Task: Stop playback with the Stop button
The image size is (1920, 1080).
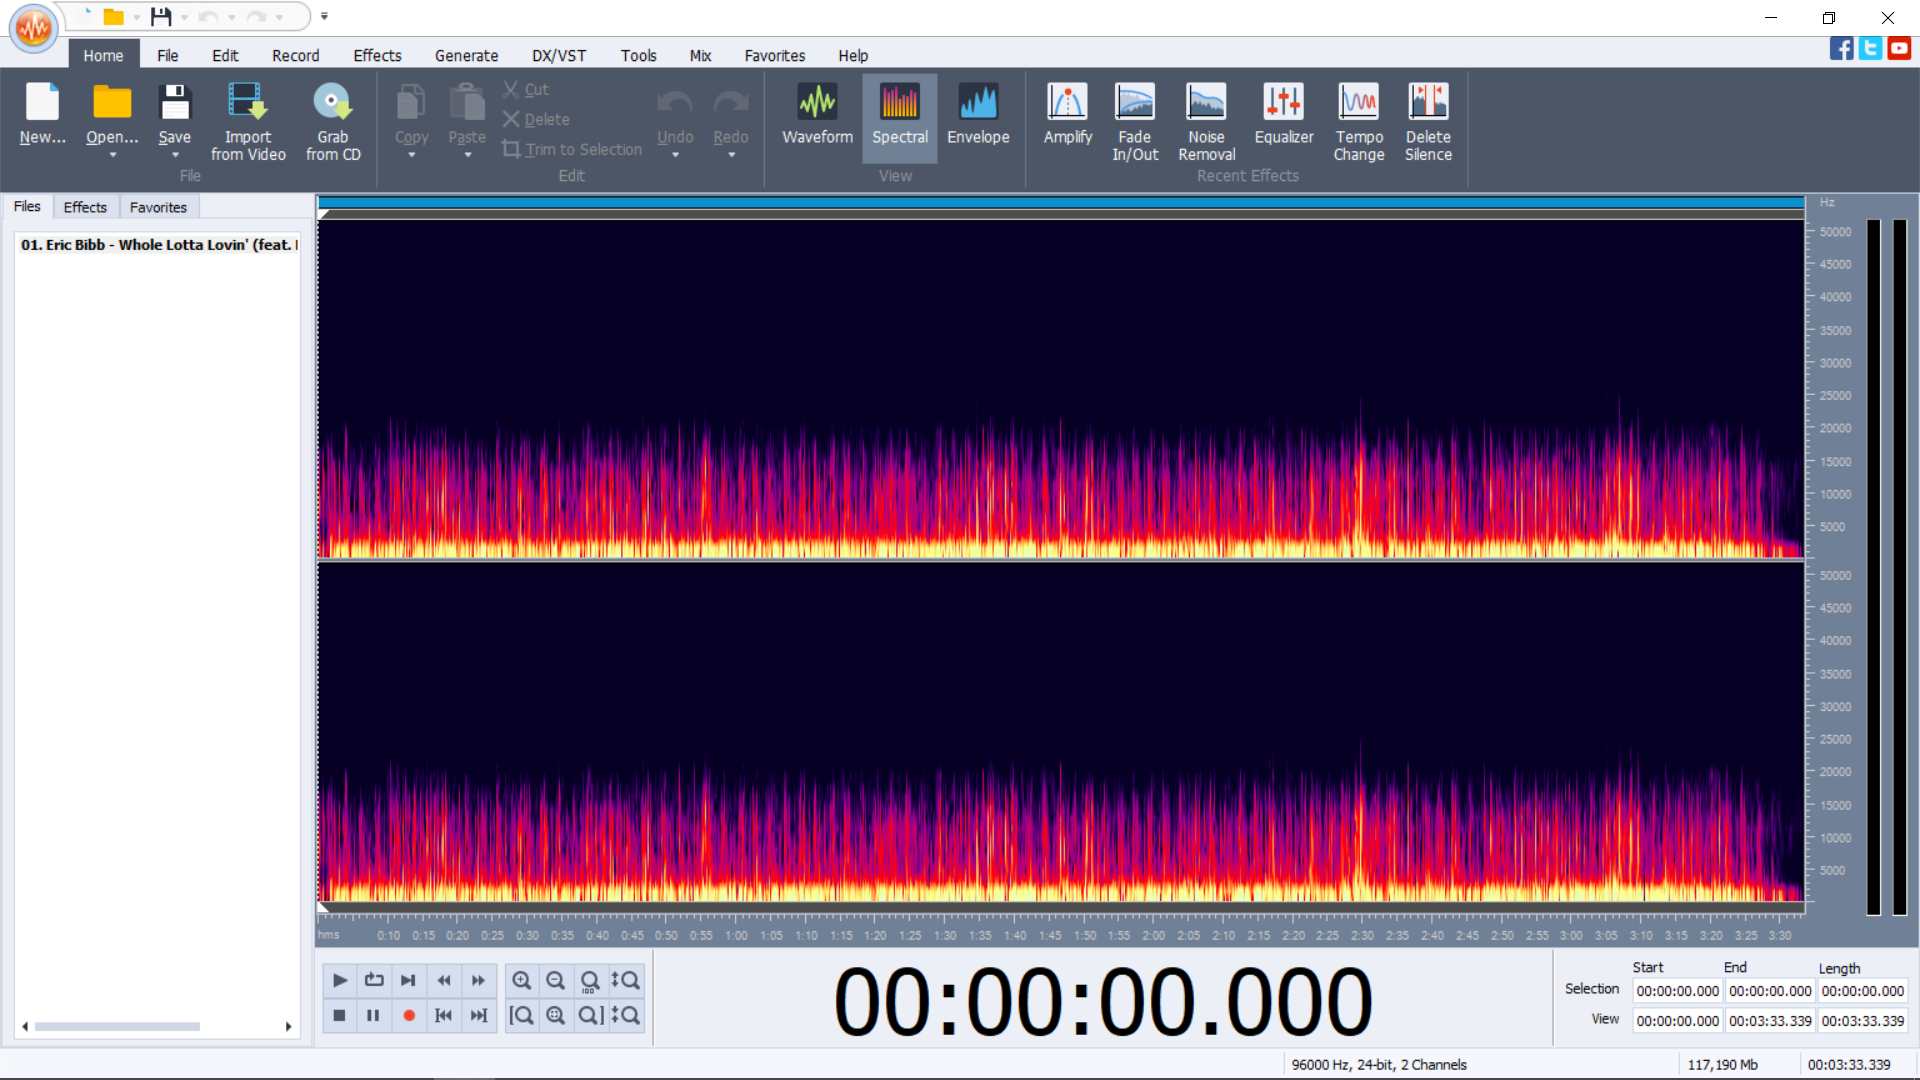Action: (339, 1016)
